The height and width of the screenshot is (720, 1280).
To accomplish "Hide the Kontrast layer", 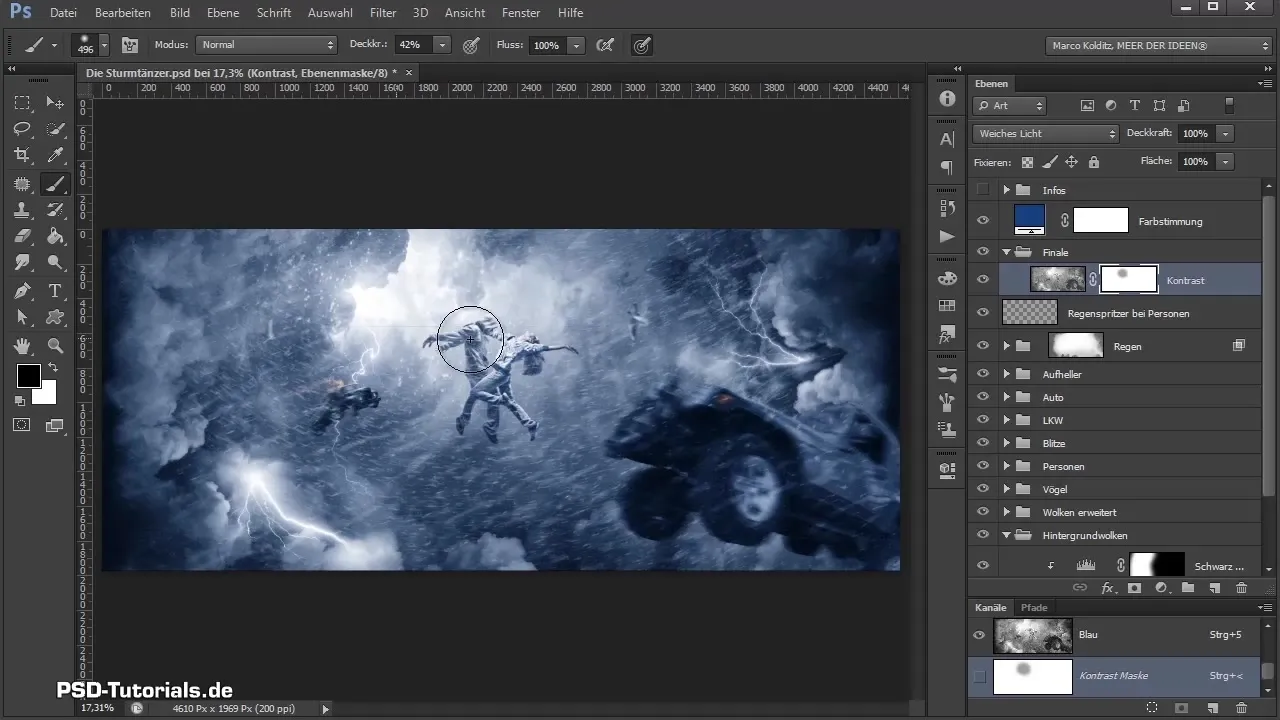I will click(982, 280).
